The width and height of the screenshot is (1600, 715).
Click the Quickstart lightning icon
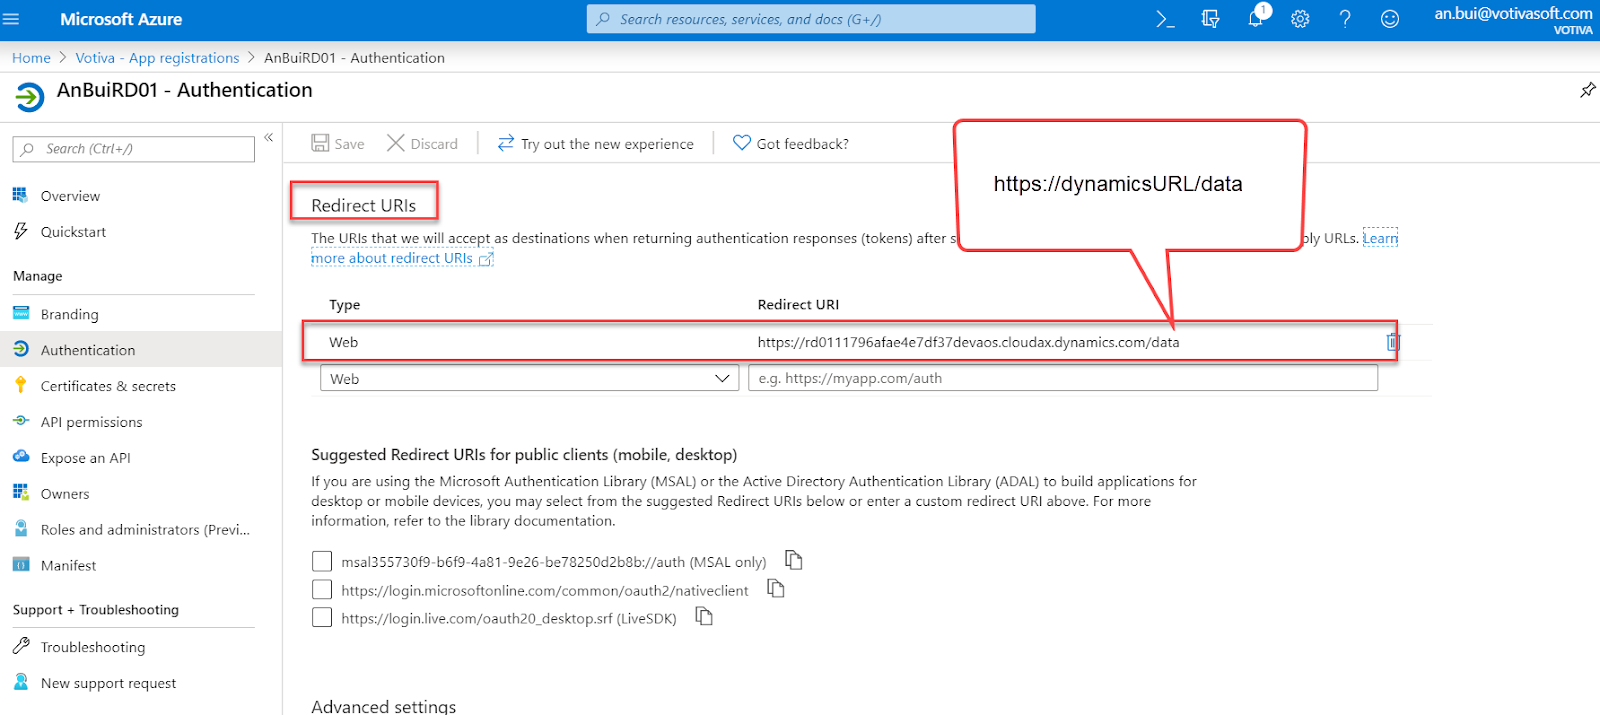point(20,231)
